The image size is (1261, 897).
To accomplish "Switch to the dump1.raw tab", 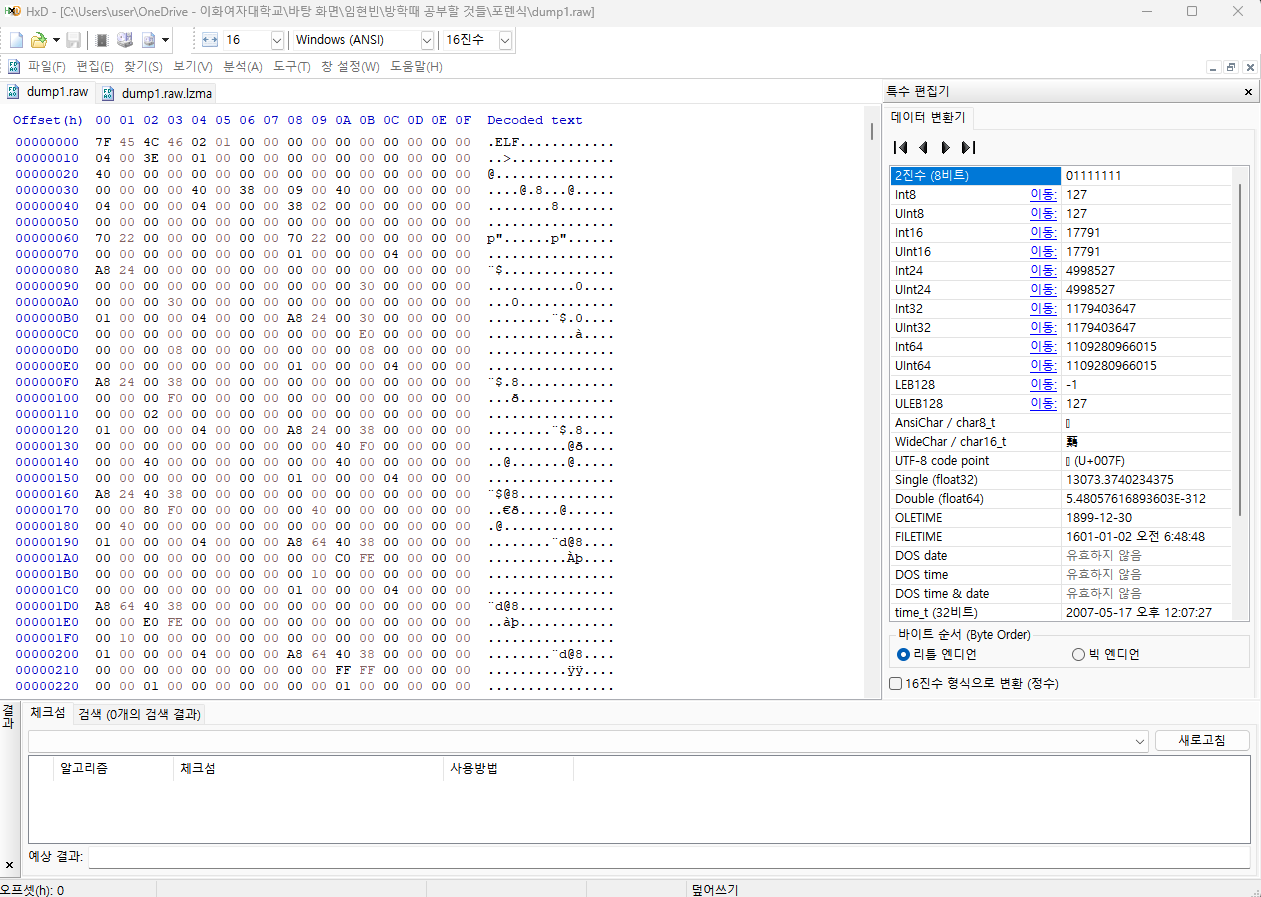I will pyautogui.click(x=47, y=92).
